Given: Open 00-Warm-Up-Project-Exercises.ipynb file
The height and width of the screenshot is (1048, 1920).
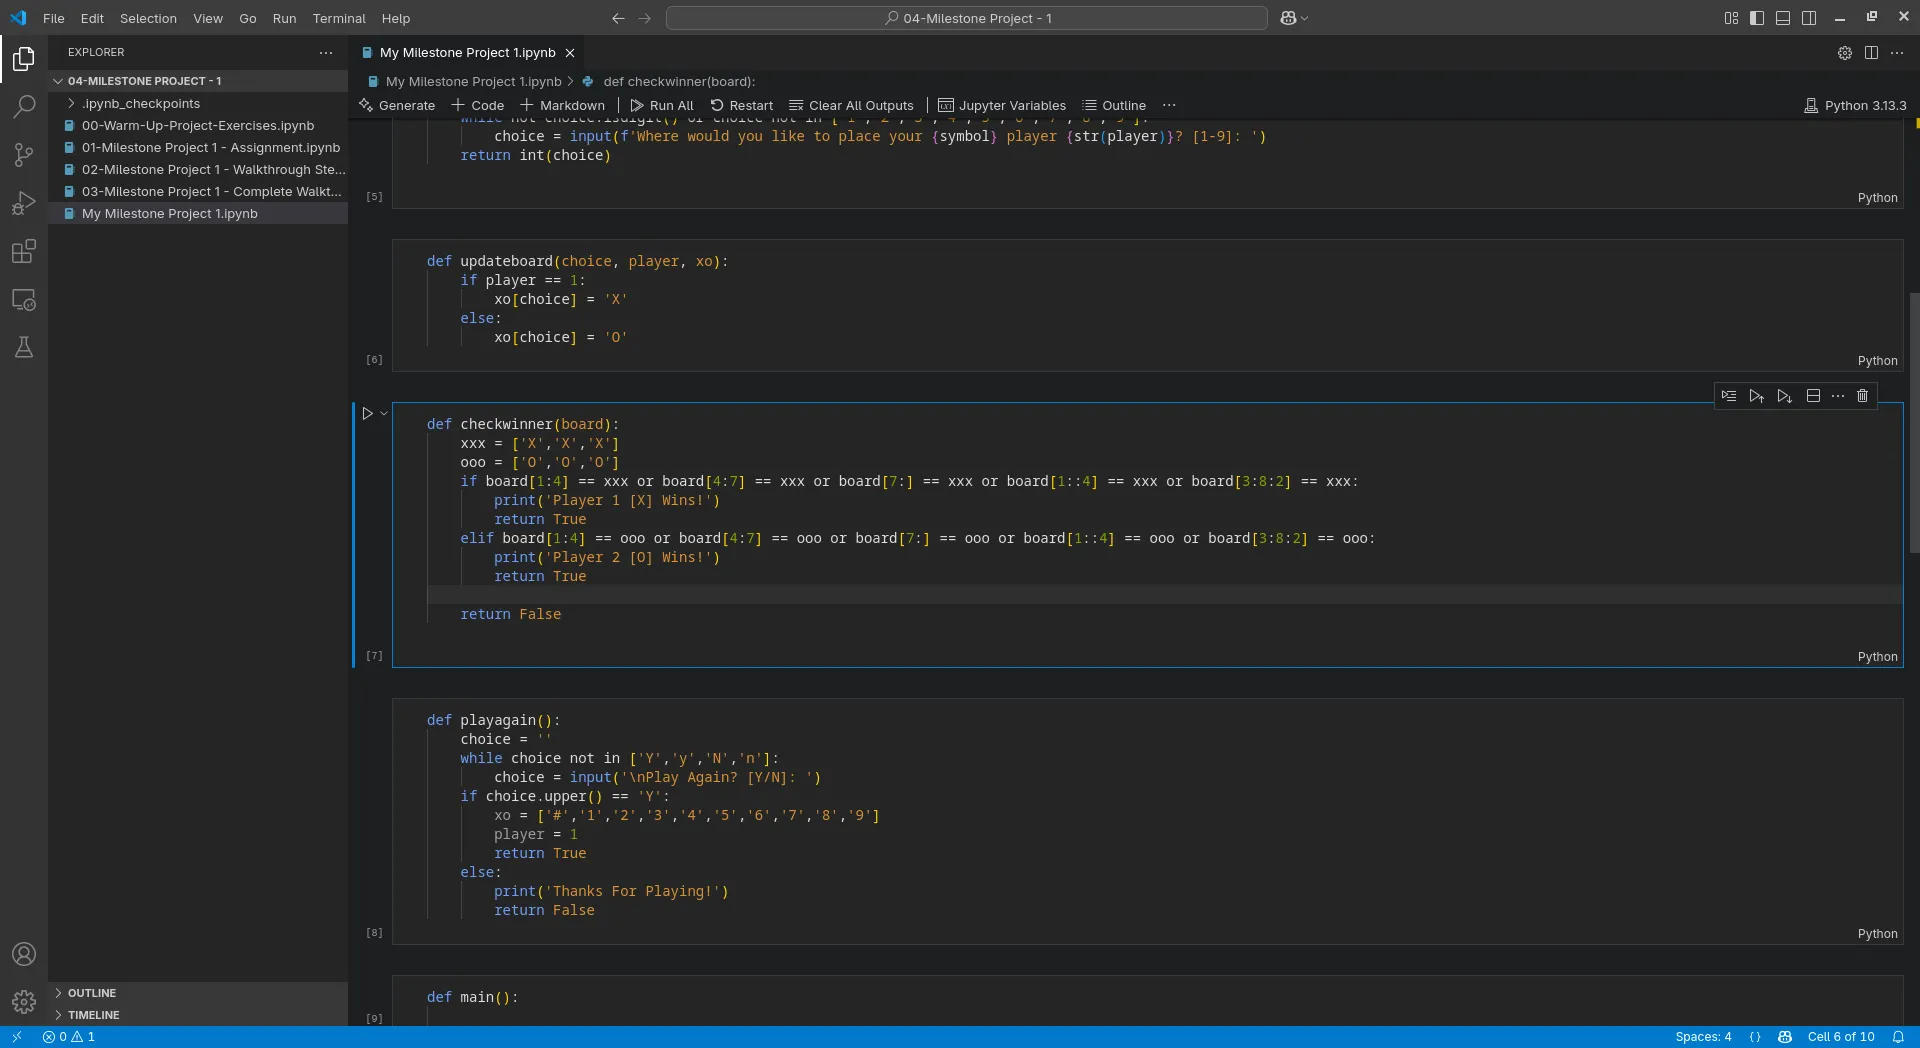Looking at the screenshot, I should (x=198, y=126).
